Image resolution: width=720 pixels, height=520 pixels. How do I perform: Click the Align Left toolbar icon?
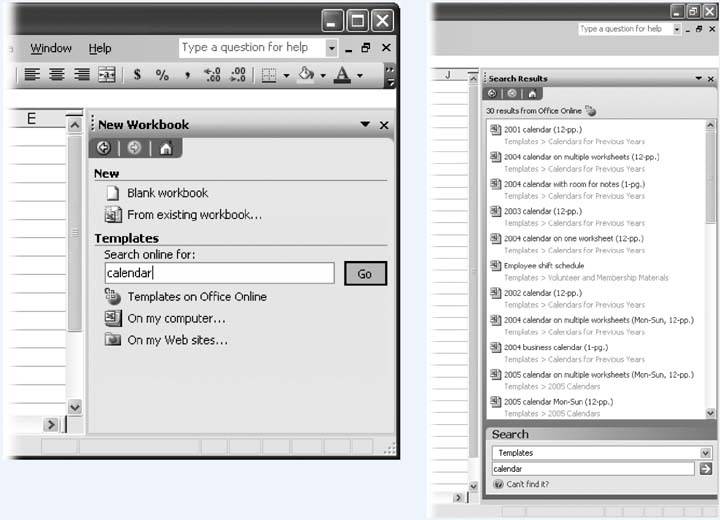[x=32, y=75]
